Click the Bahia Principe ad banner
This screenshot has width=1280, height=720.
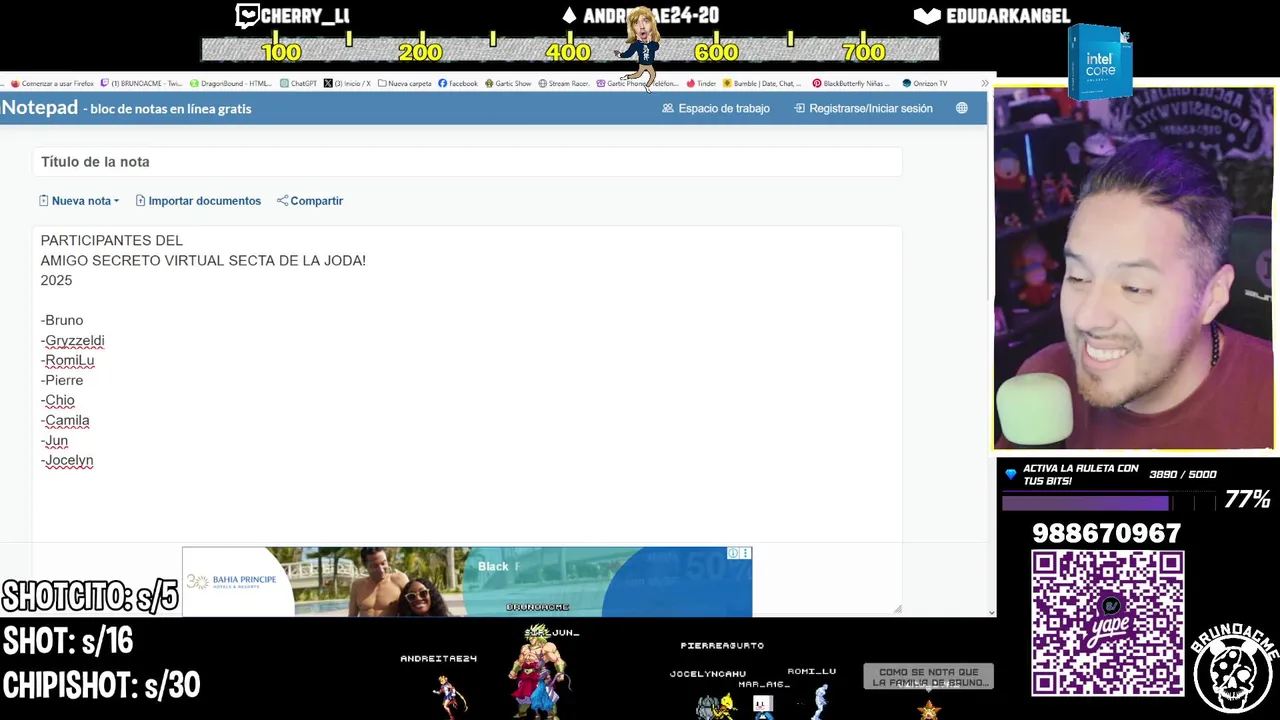(467, 582)
